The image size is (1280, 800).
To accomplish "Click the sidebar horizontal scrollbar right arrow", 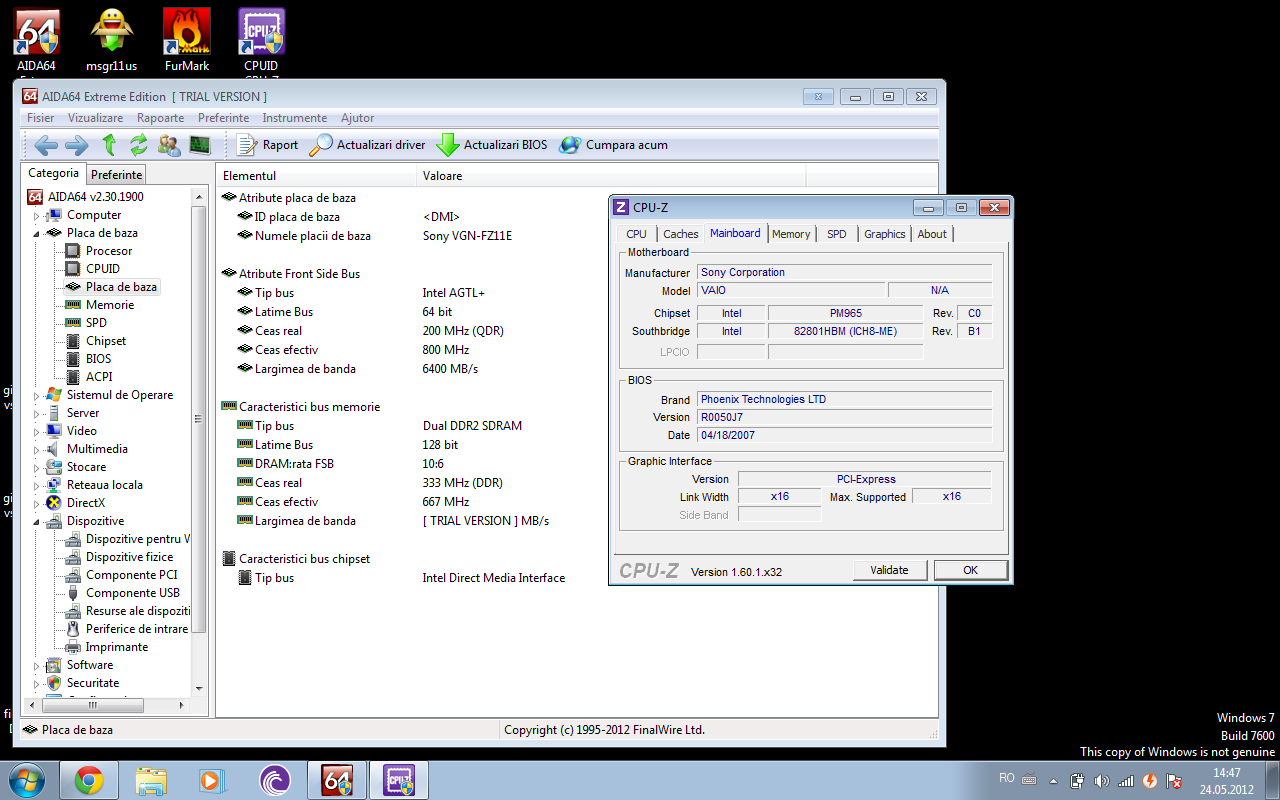I will click(x=181, y=705).
